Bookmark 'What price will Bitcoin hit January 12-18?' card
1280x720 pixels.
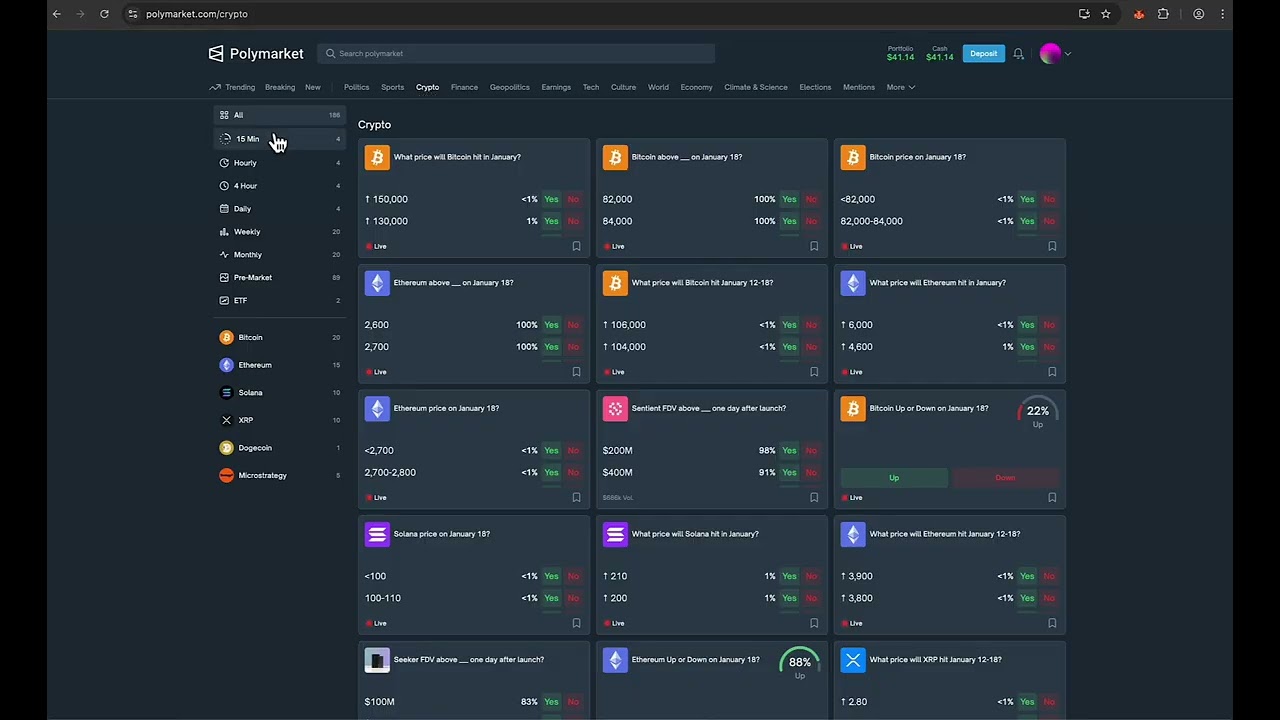tap(814, 372)
